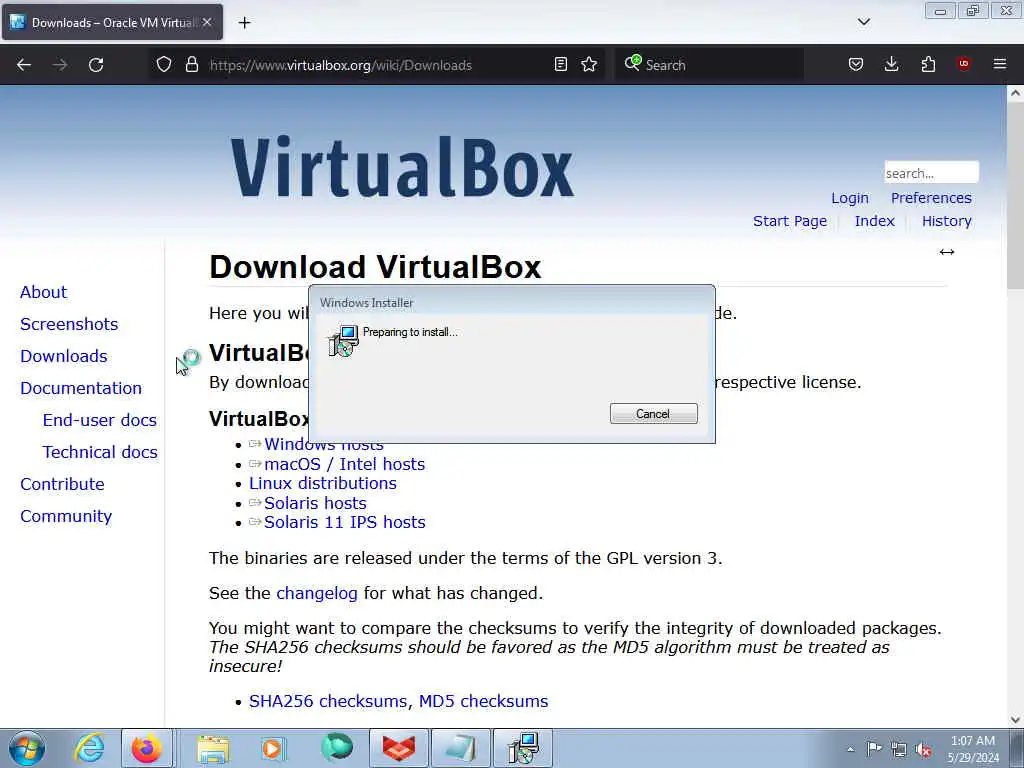This screenshot has width=1024, height=768.
Task: Open the Login link
Action: click(x=850, y=198)
